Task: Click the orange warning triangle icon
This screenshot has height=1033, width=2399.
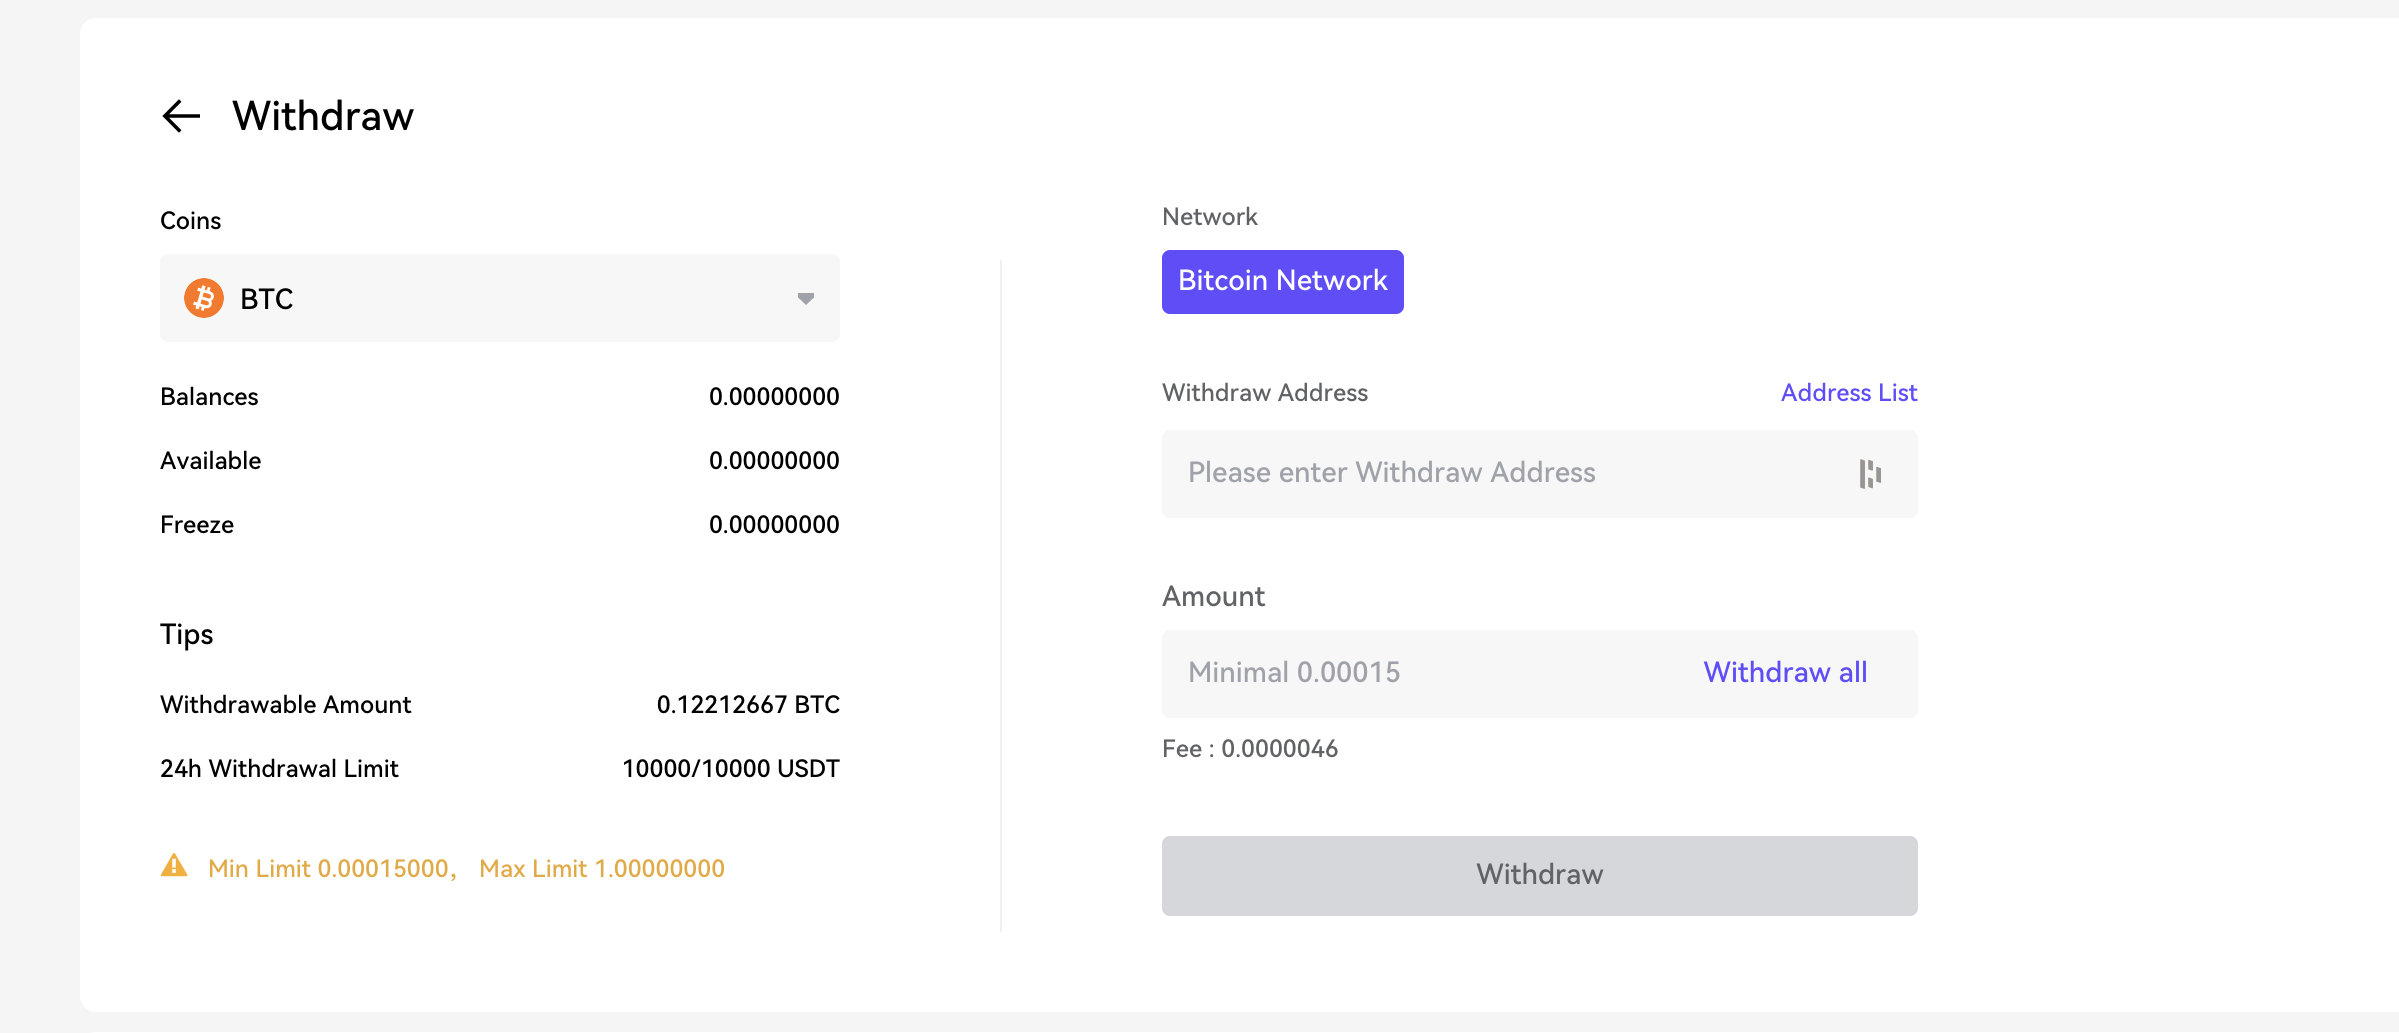Action: point(174,866)
